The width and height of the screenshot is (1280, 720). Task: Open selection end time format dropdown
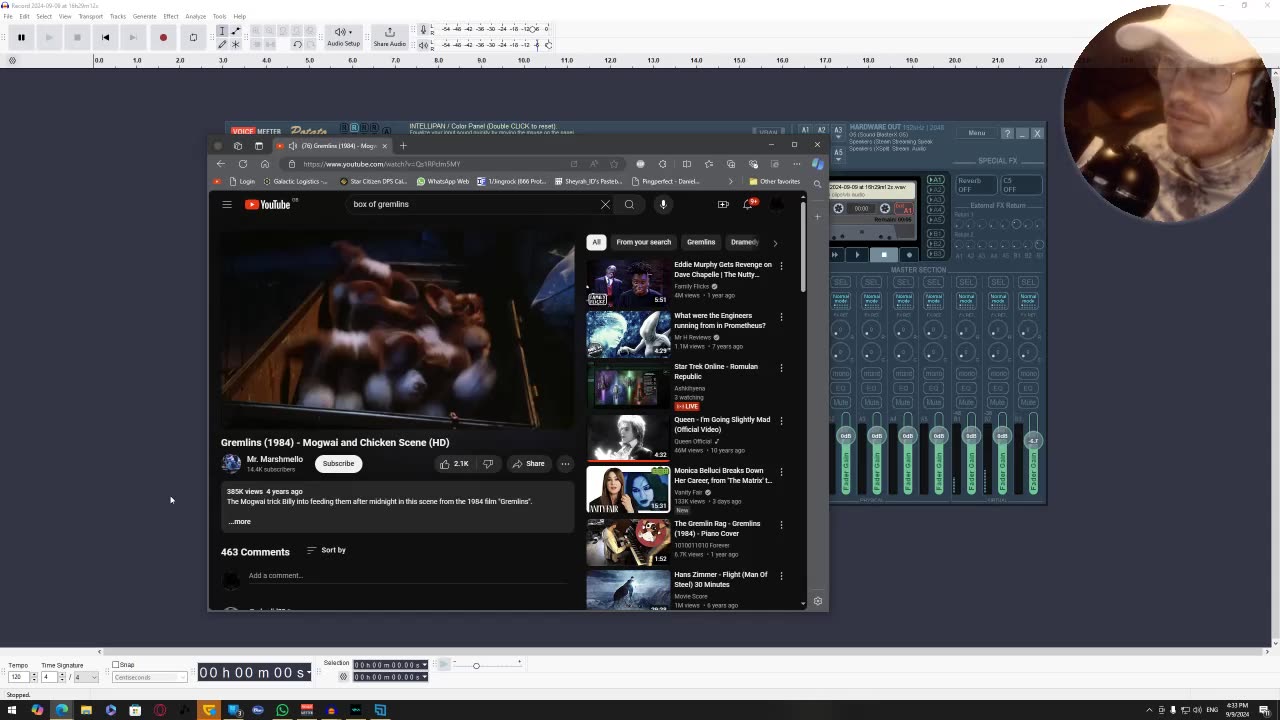click(424, 677)
